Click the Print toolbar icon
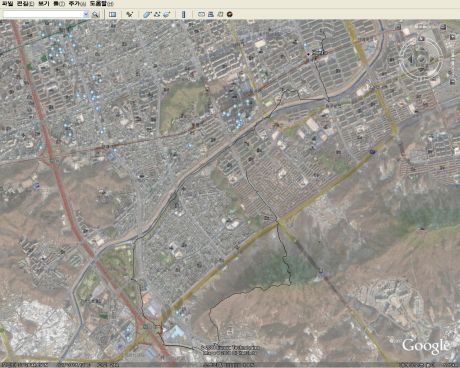 [x=211, y=14]
